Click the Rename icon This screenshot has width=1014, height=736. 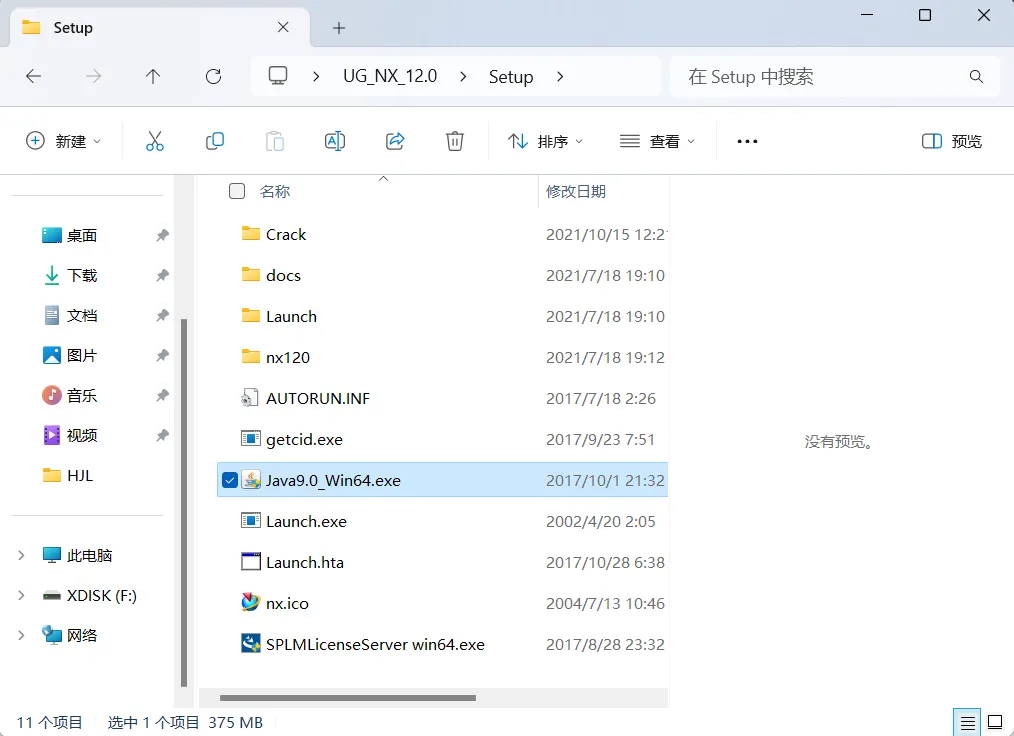(335, 141)
